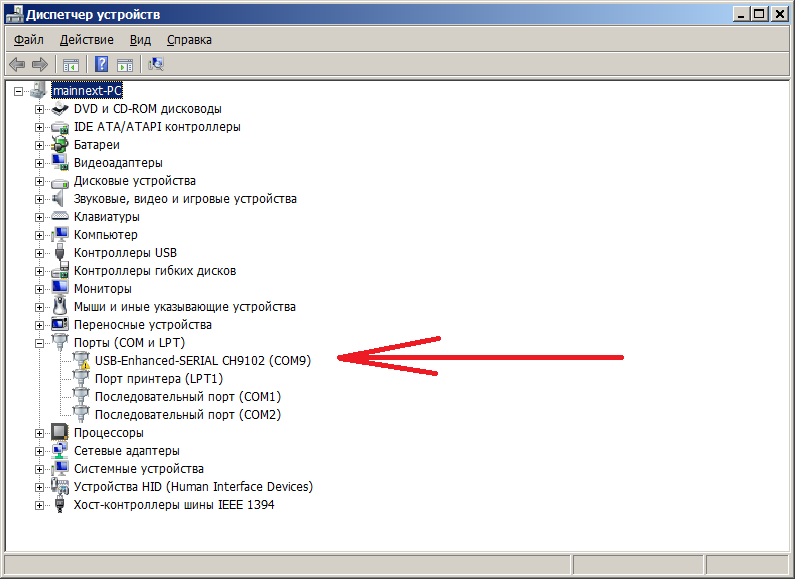Open the Файл menu
803x585 pixels.
point(29,40)
